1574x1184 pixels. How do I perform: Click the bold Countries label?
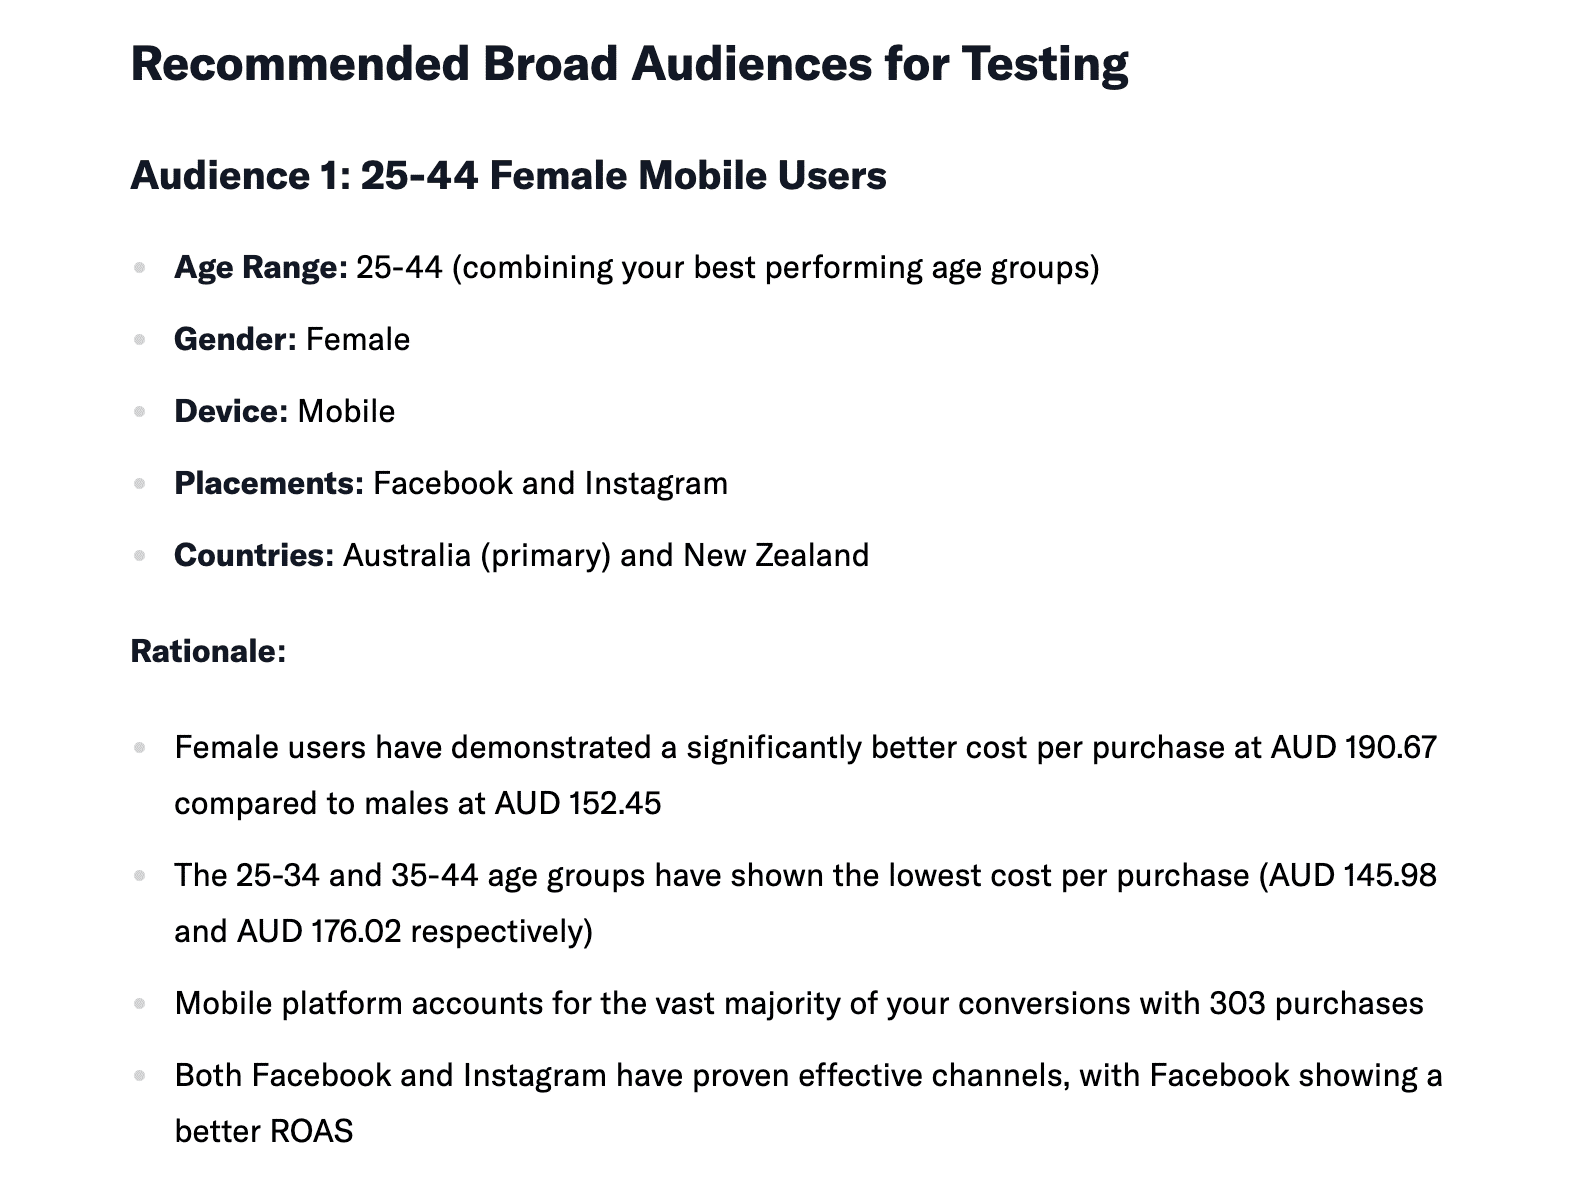click(x=254, y=556)
